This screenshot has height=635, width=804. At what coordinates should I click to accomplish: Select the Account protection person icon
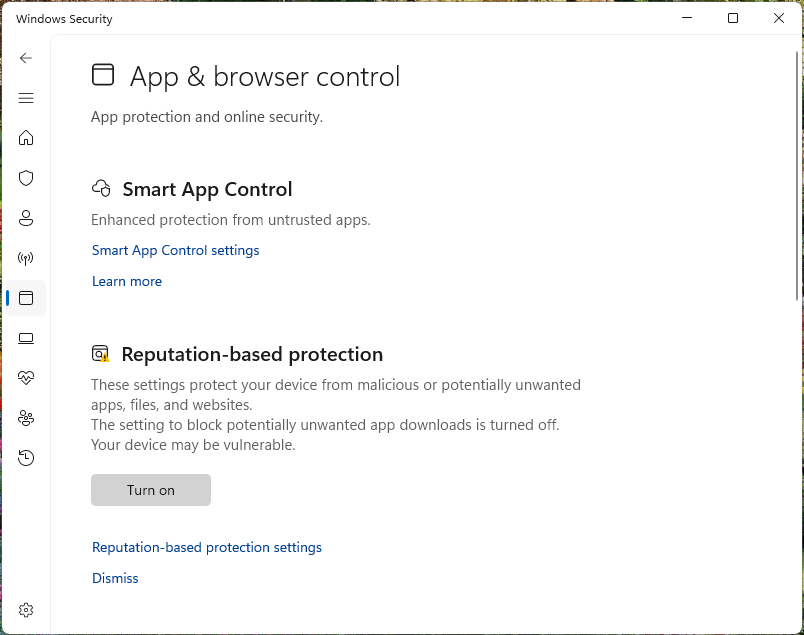(26, 218)
